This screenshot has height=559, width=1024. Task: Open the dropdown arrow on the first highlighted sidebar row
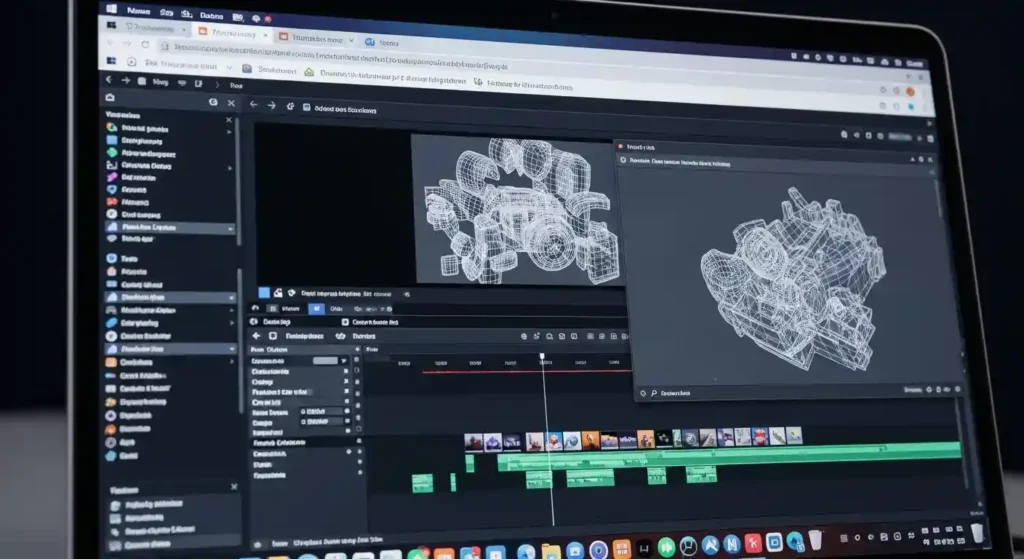(x=231, y=229)
